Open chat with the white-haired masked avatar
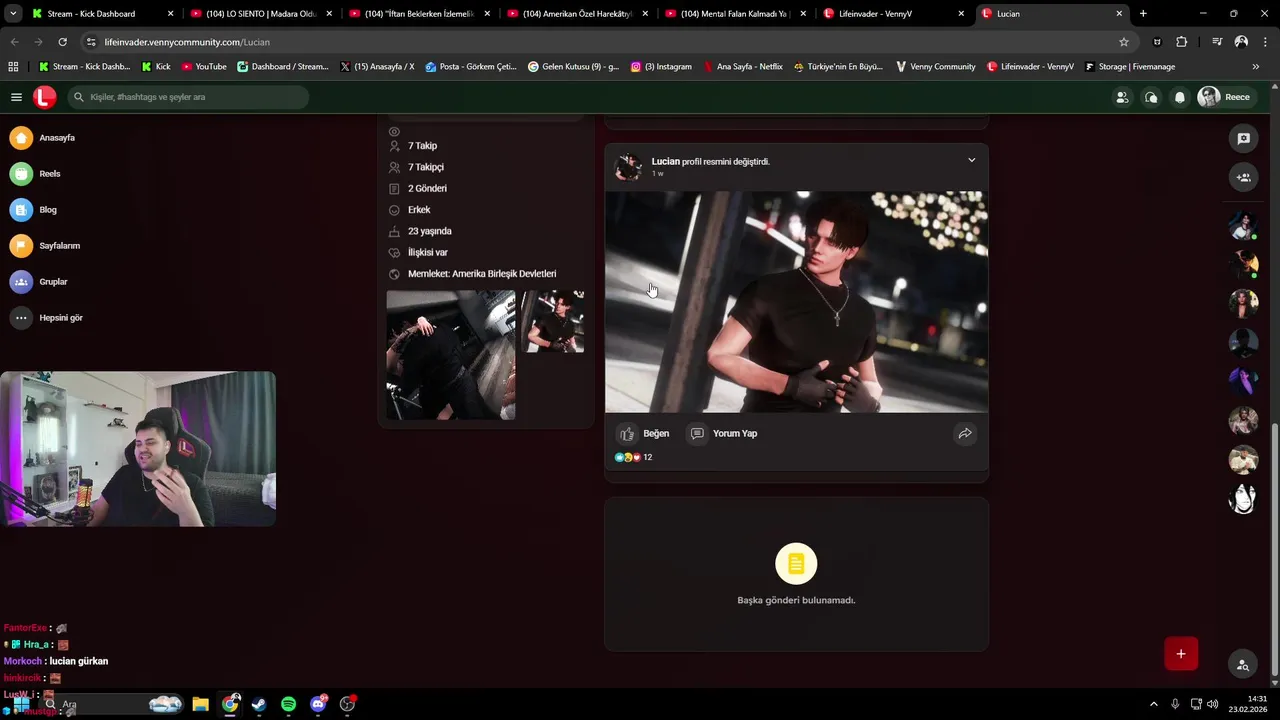This screenshot has height=720, width=1280. [x=1243, y=498]
